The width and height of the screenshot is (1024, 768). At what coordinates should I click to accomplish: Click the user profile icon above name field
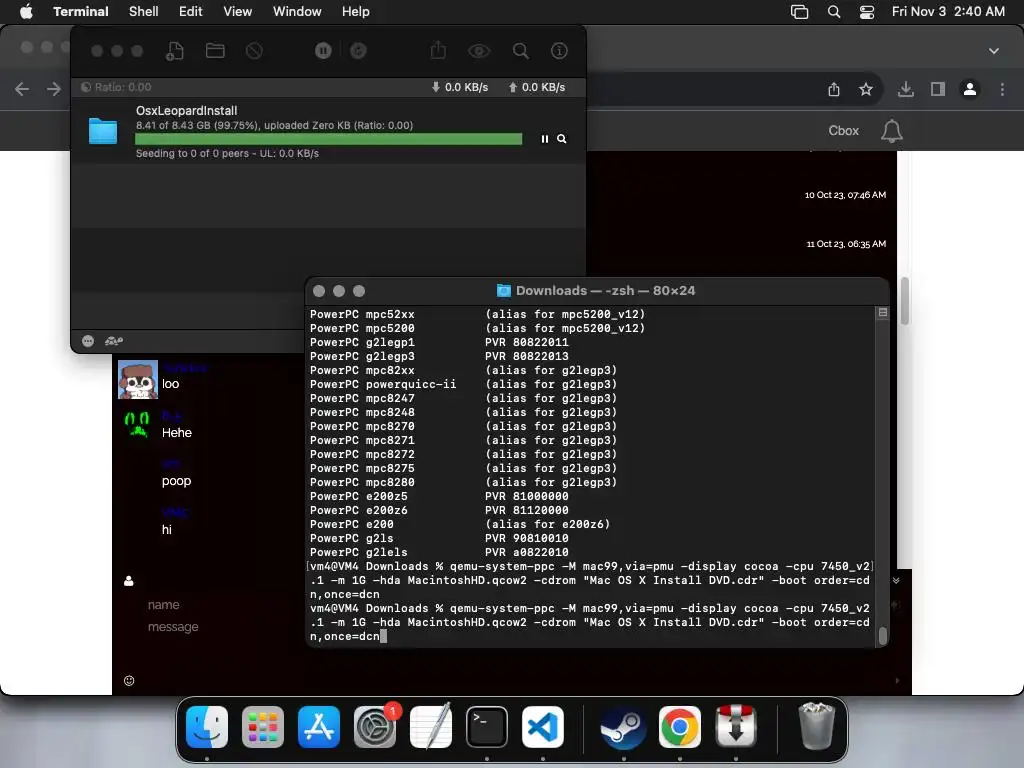pos(129,581)
